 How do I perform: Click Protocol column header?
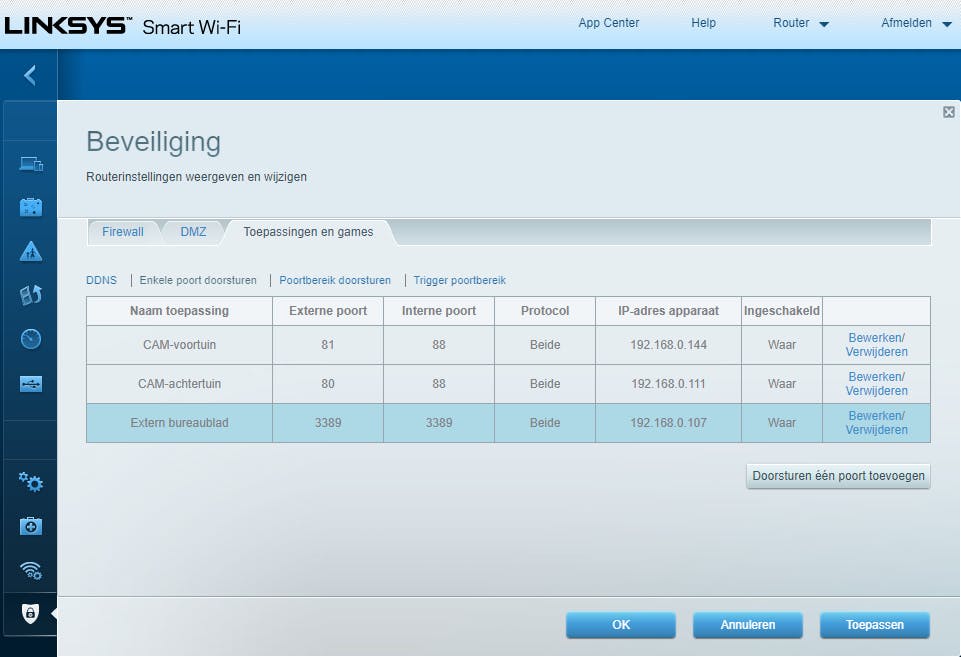point(545,311)
